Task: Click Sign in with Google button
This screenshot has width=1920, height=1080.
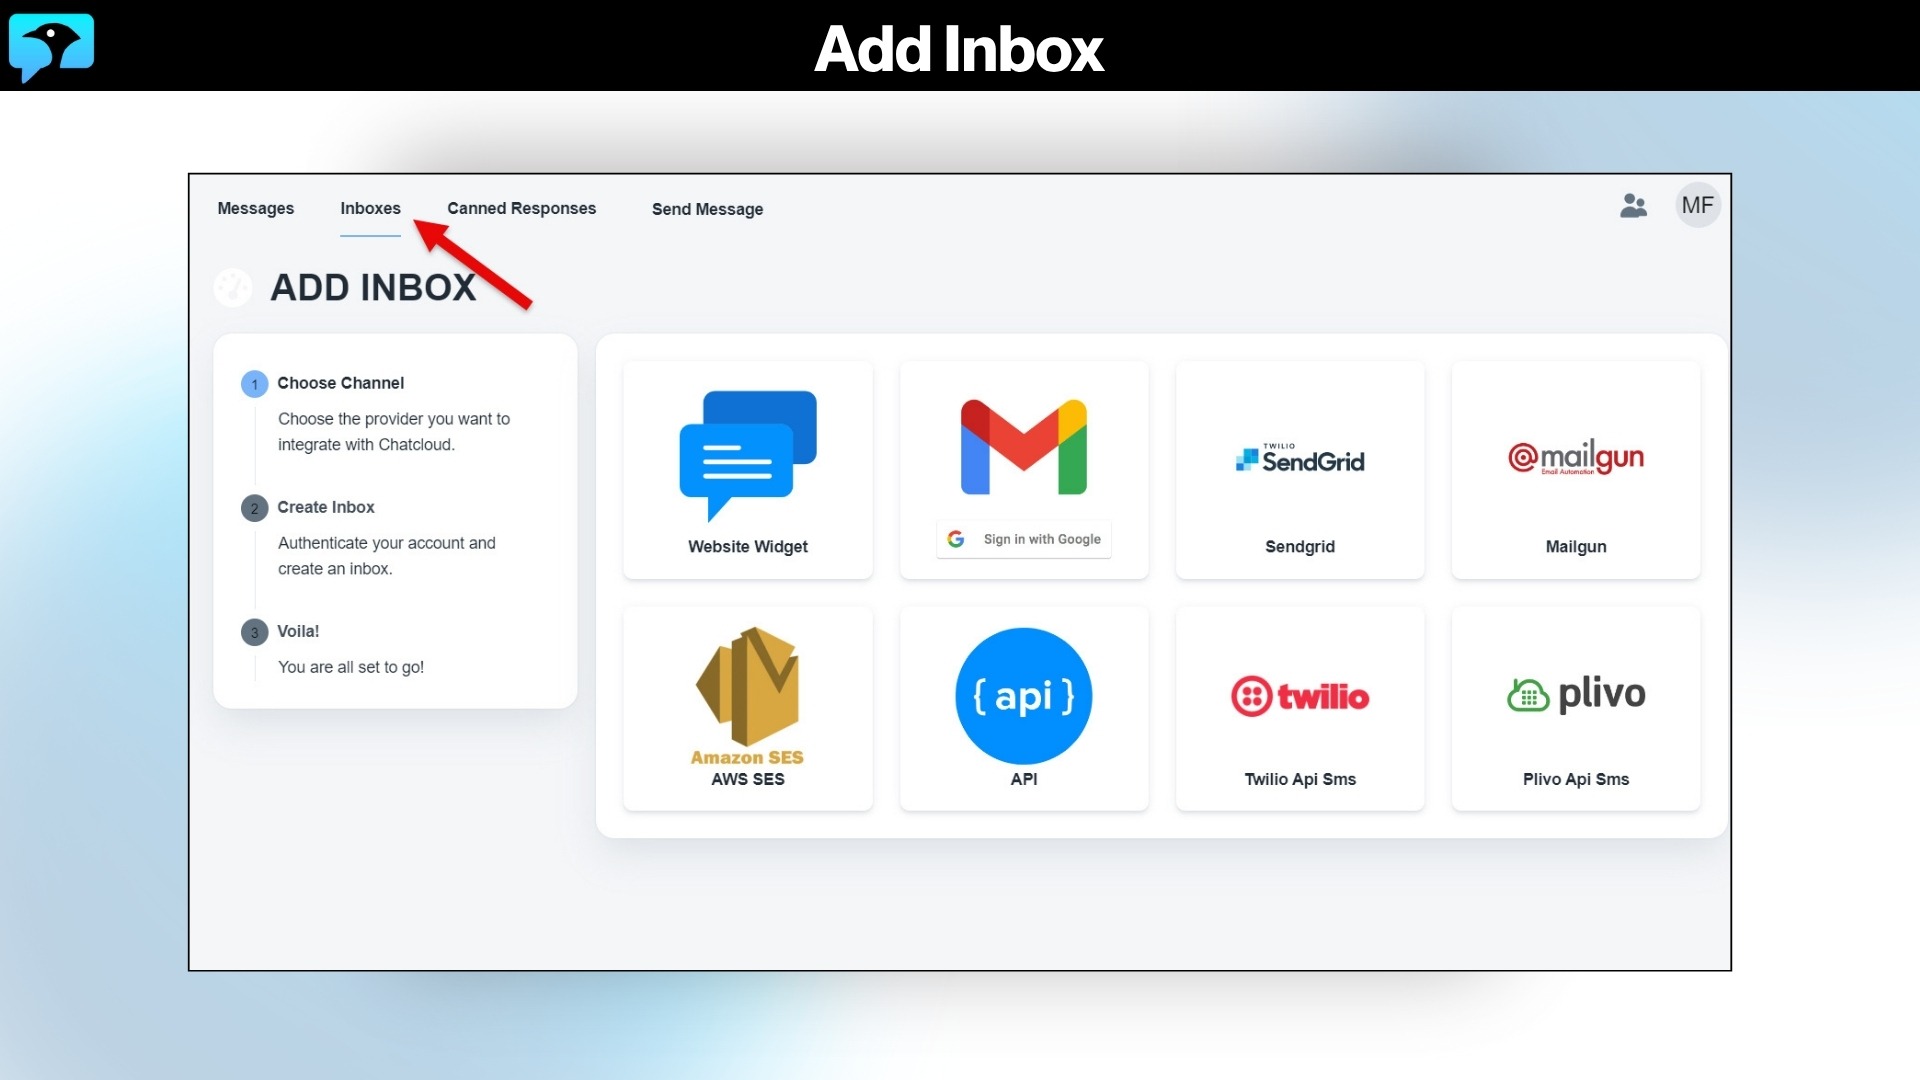Action: click(1023, 538)
